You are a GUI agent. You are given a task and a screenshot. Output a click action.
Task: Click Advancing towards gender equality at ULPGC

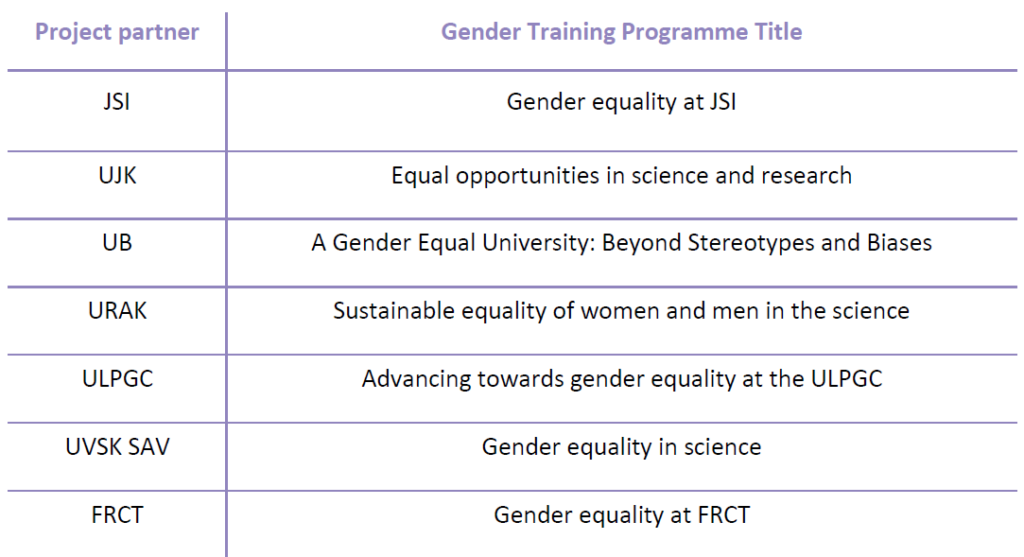tap(621, 379)
